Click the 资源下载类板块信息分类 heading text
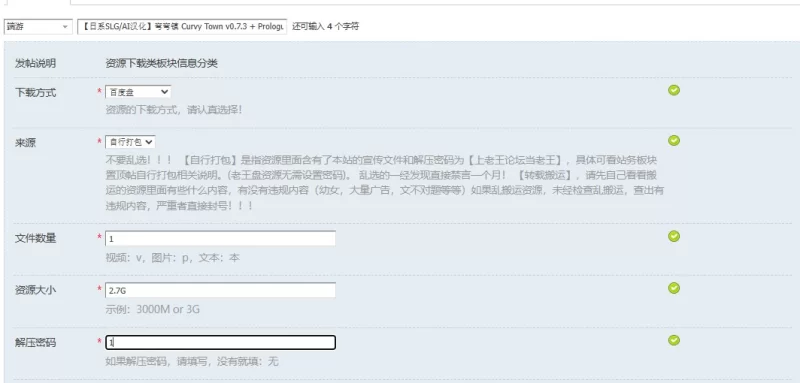Viewport: 800px width, 383px height. pyautogui.click(x=161, y=63)
